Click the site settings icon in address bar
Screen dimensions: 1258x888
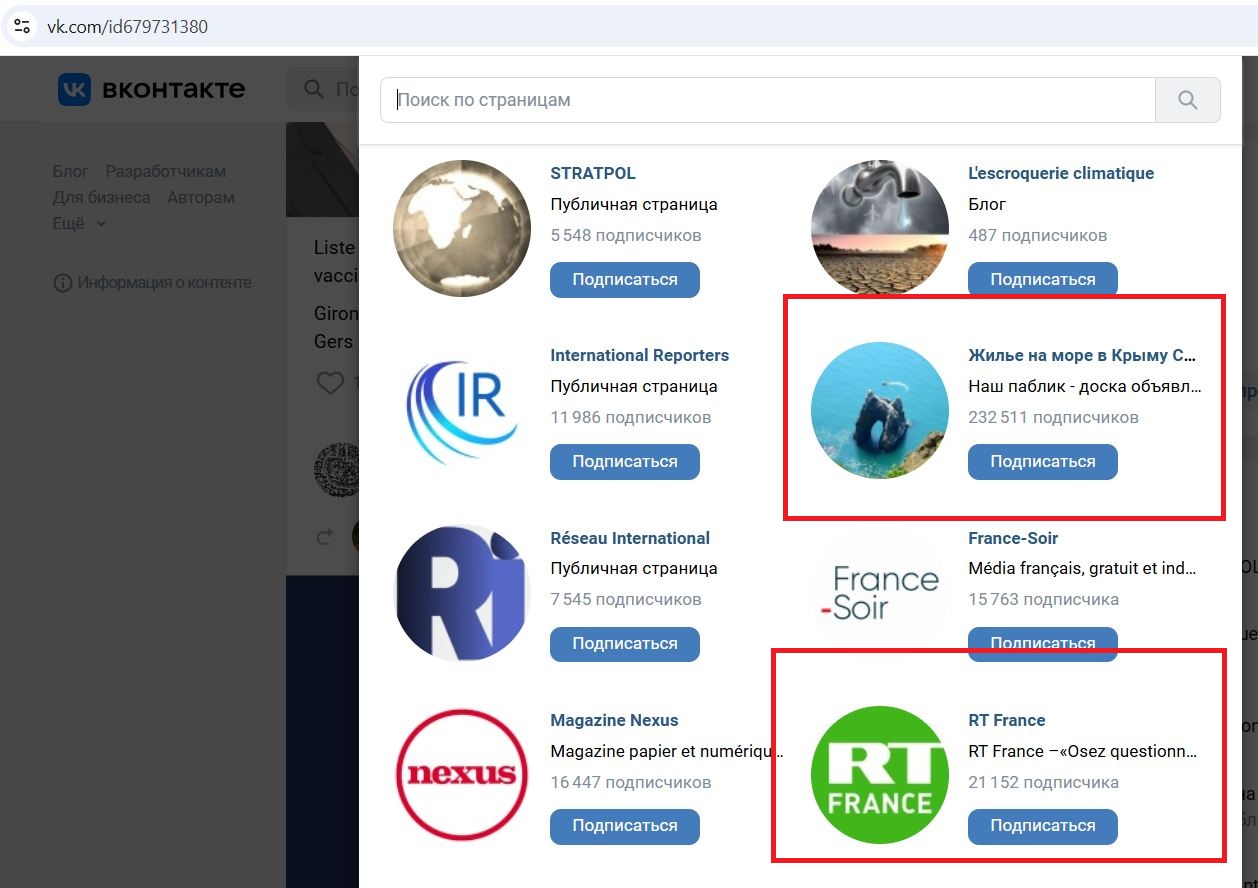click(x=22, y=26)
